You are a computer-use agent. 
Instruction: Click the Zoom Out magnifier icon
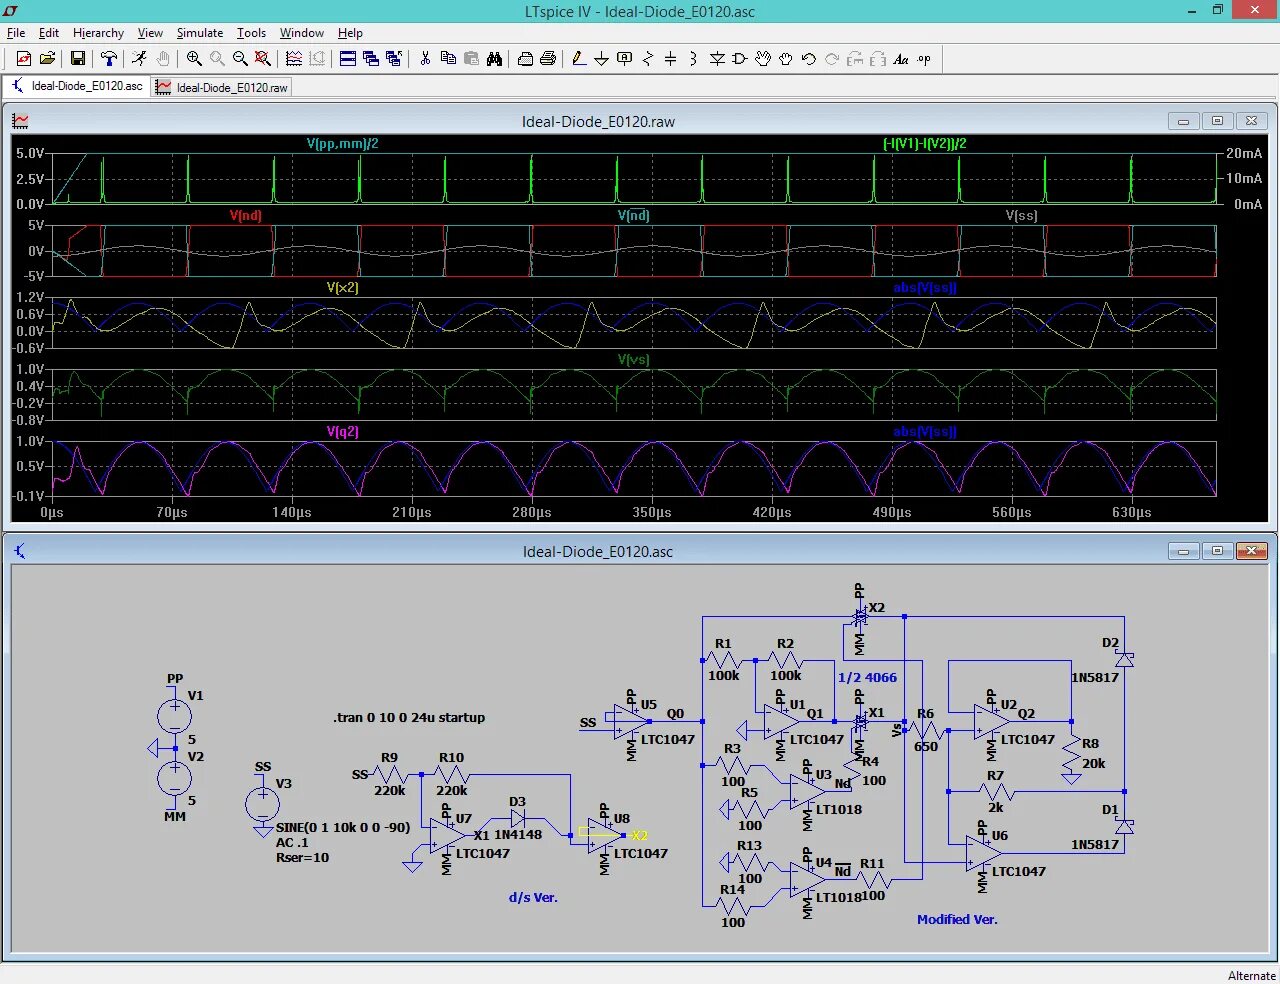coord(240,59)
